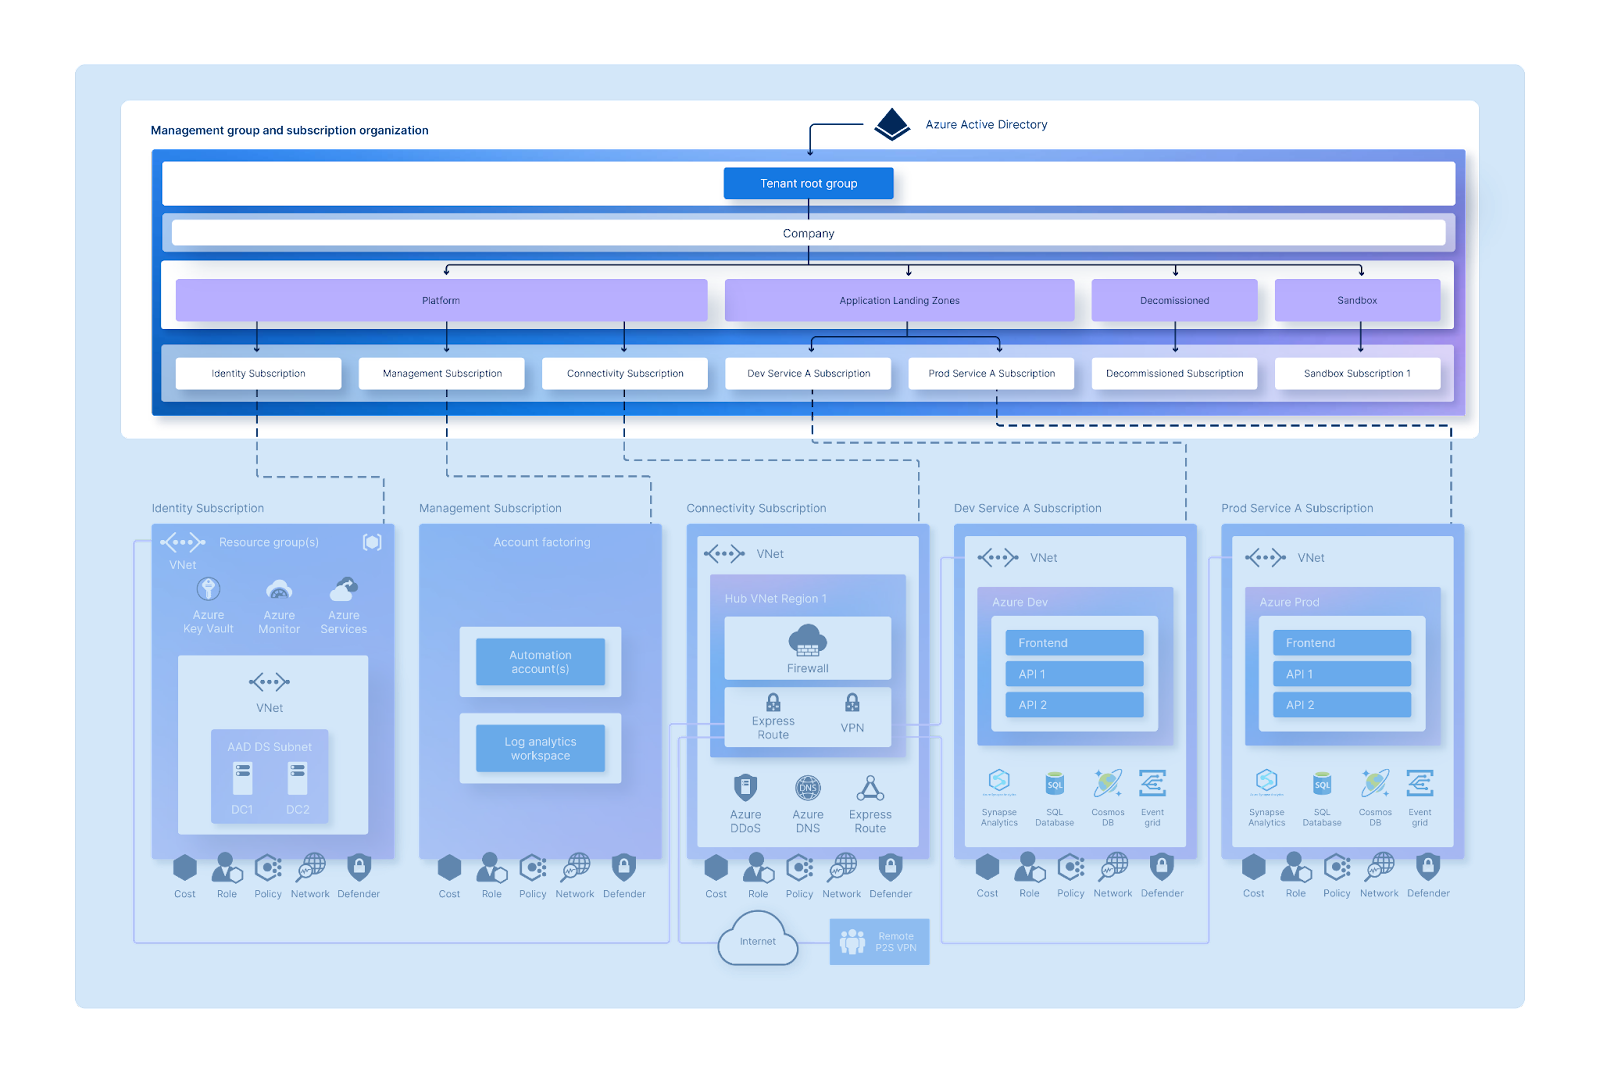1600x1073 pixels.
Task: Click the VPN padlock icon in the hub
Action: 852,703
